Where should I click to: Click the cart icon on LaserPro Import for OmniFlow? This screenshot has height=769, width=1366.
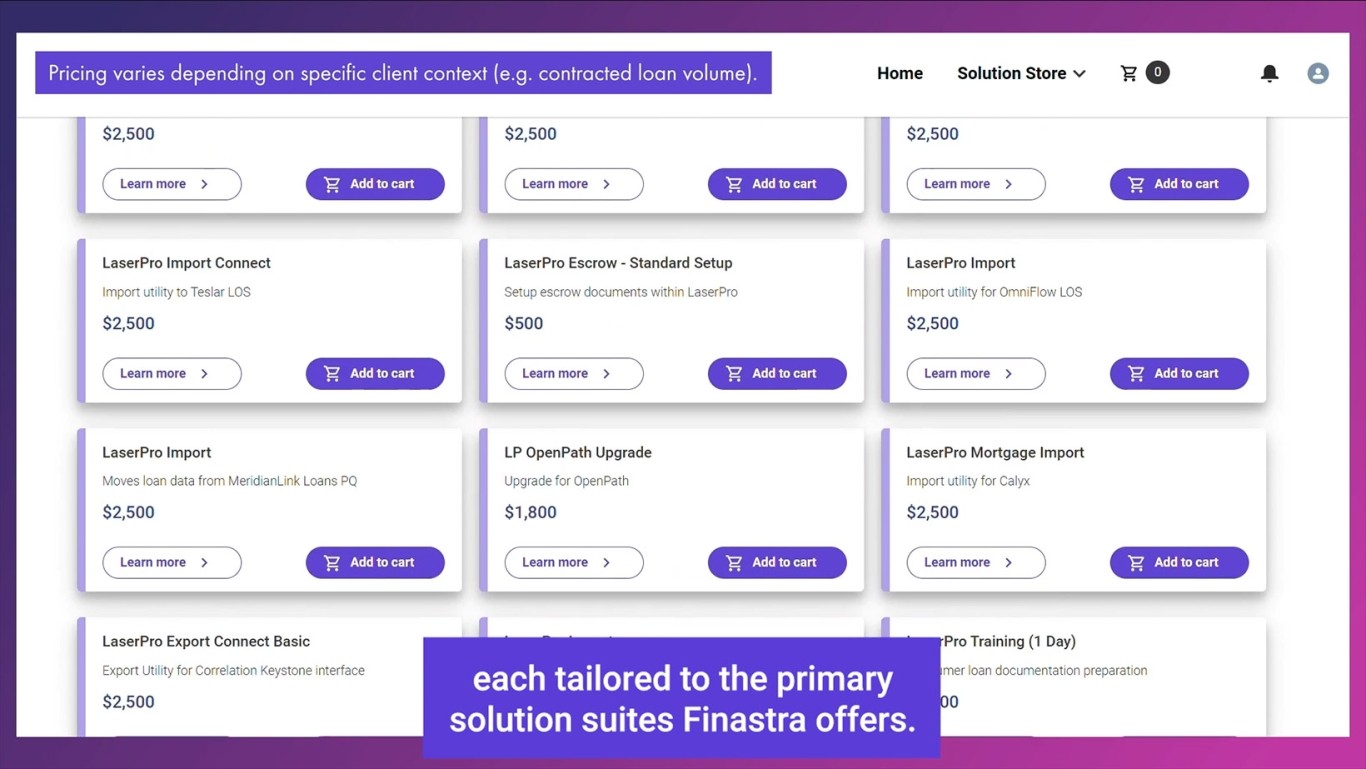(1135, 373)
